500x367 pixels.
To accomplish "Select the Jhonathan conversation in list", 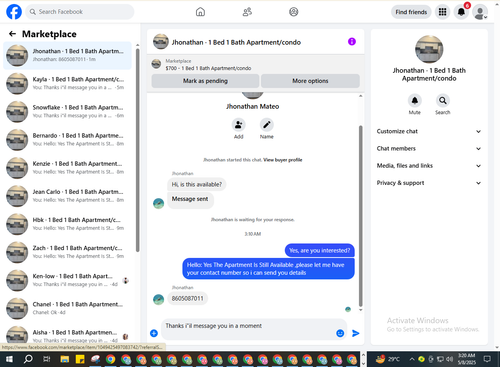I will 67,55.
